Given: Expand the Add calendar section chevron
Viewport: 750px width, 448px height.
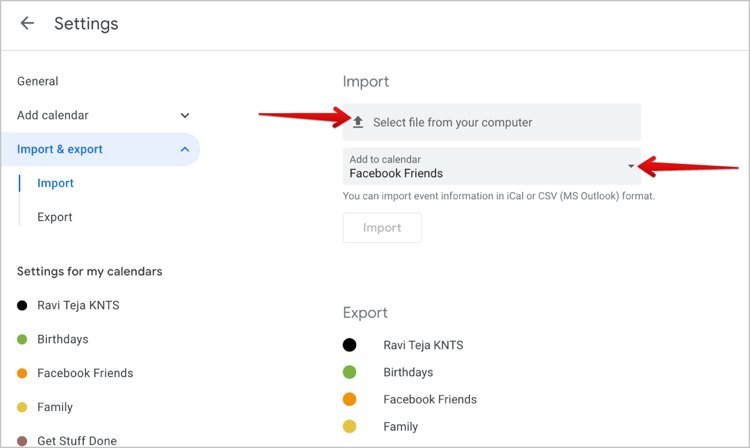Looking at the screenshot, I should click(x=185, y=115).
